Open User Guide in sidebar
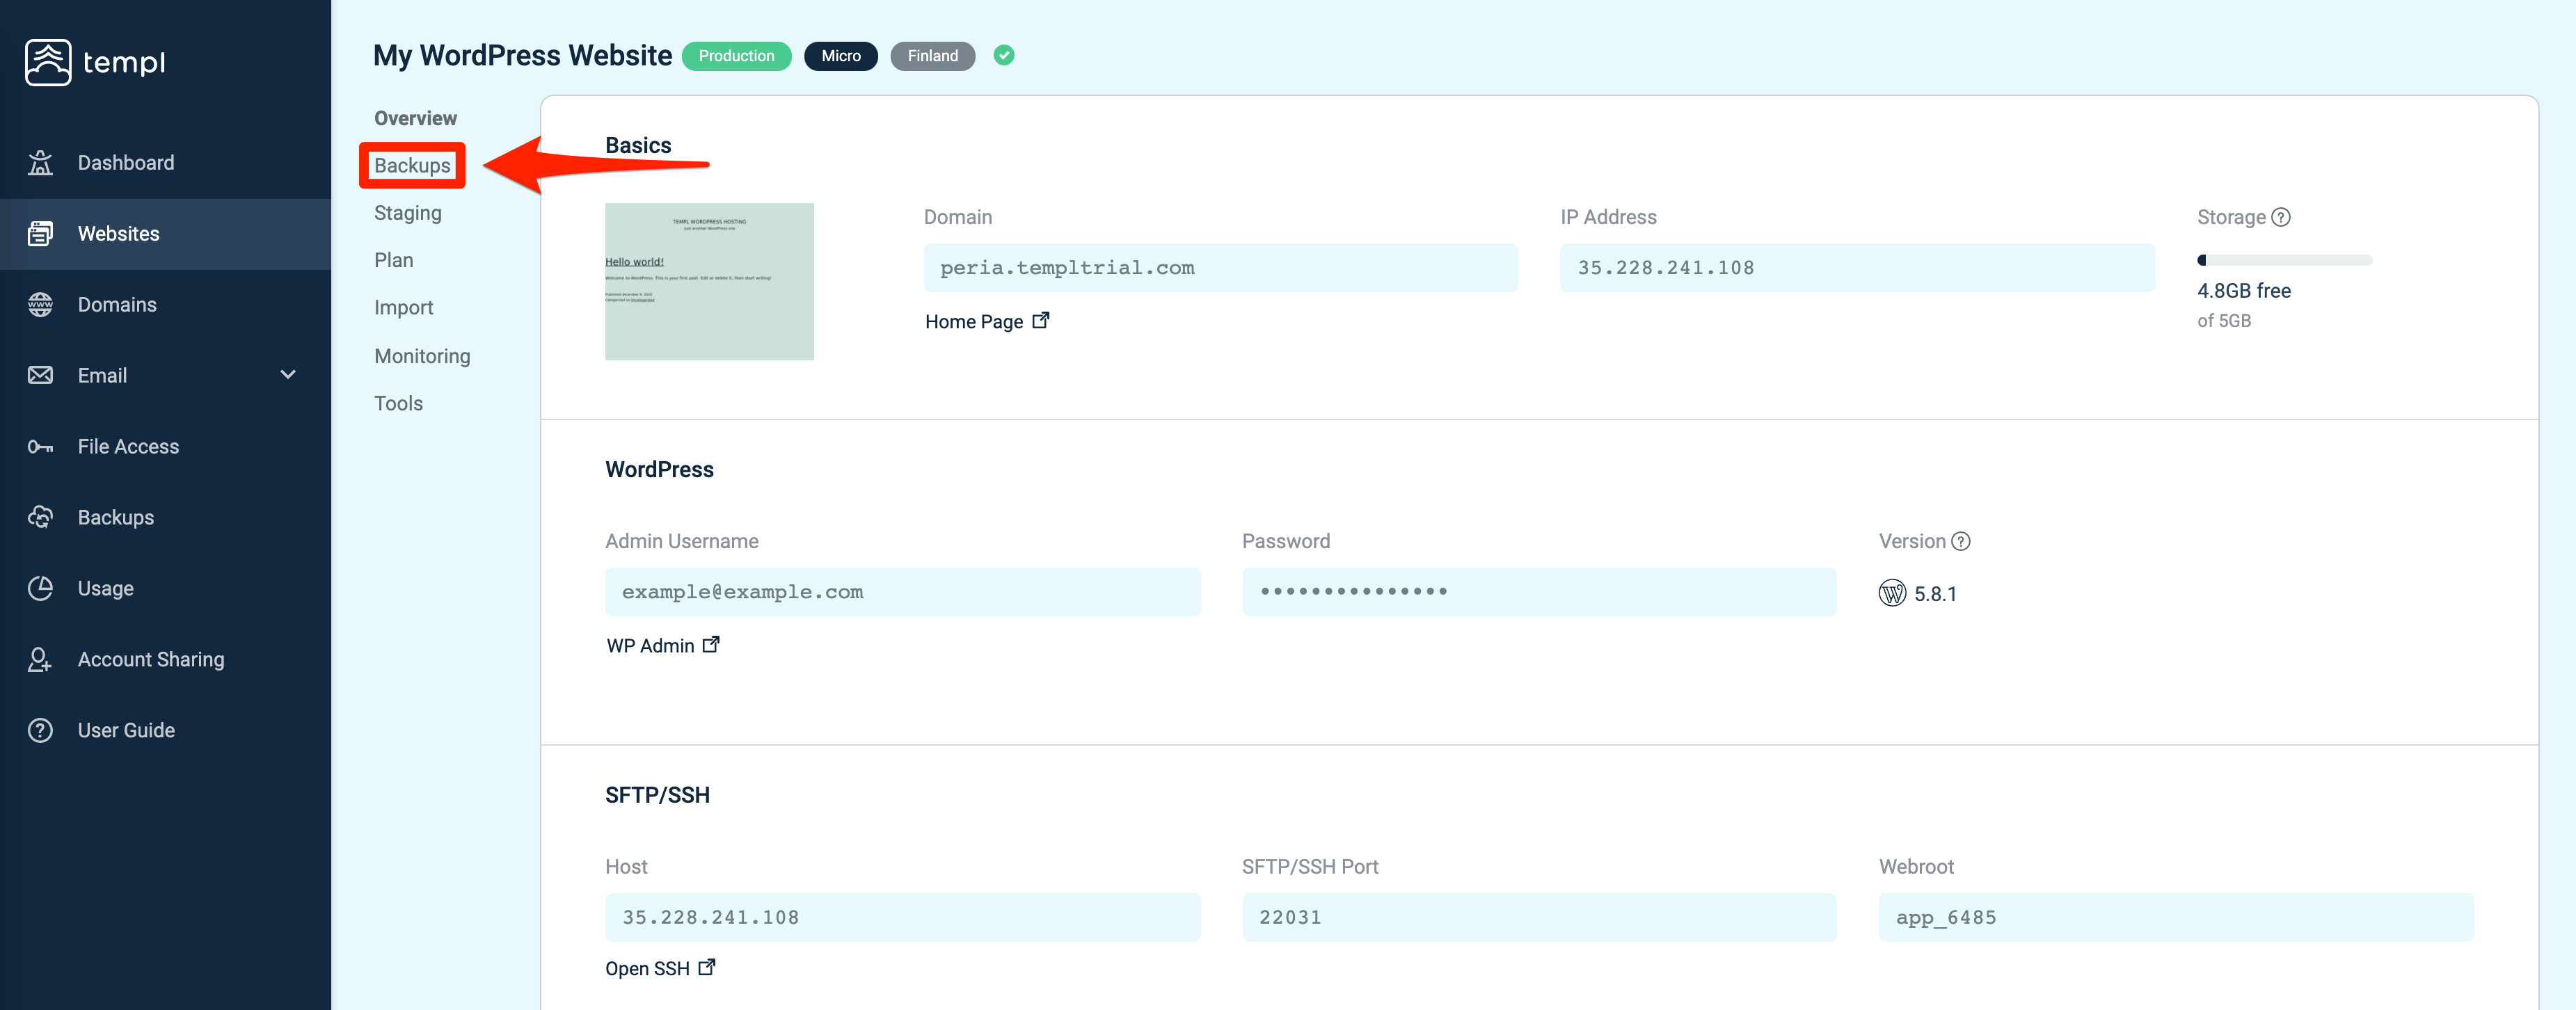 (x=165, y=730)
